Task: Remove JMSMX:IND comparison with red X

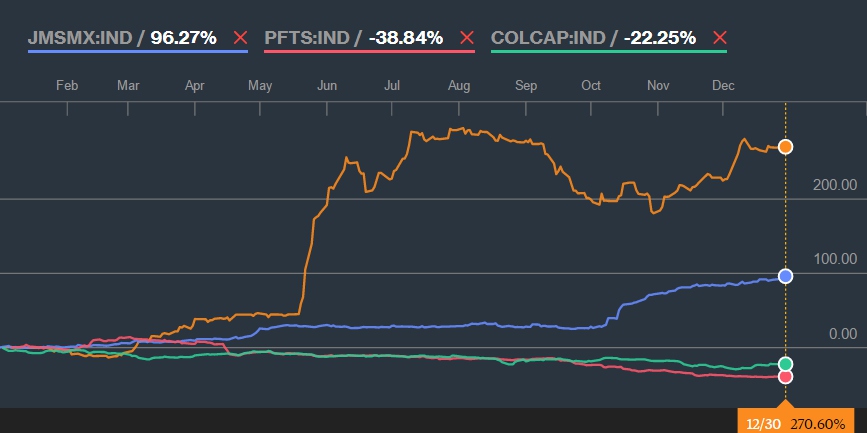Action: pos(241,38)
